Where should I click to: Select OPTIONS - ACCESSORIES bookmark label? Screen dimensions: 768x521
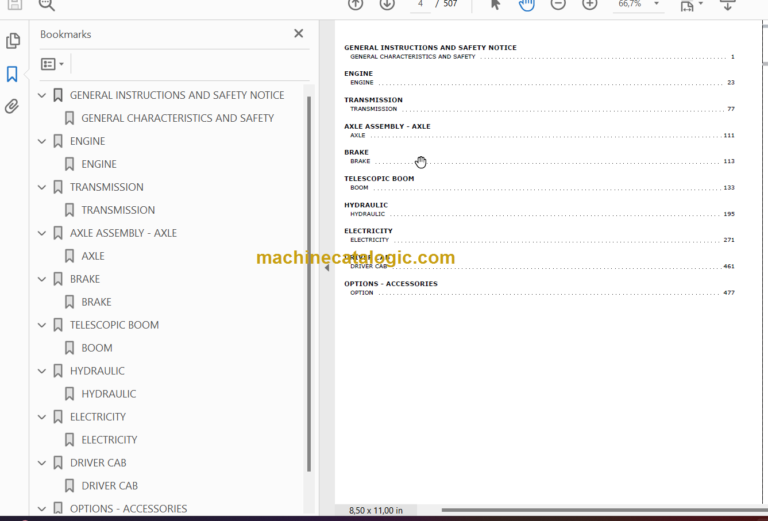128,509
